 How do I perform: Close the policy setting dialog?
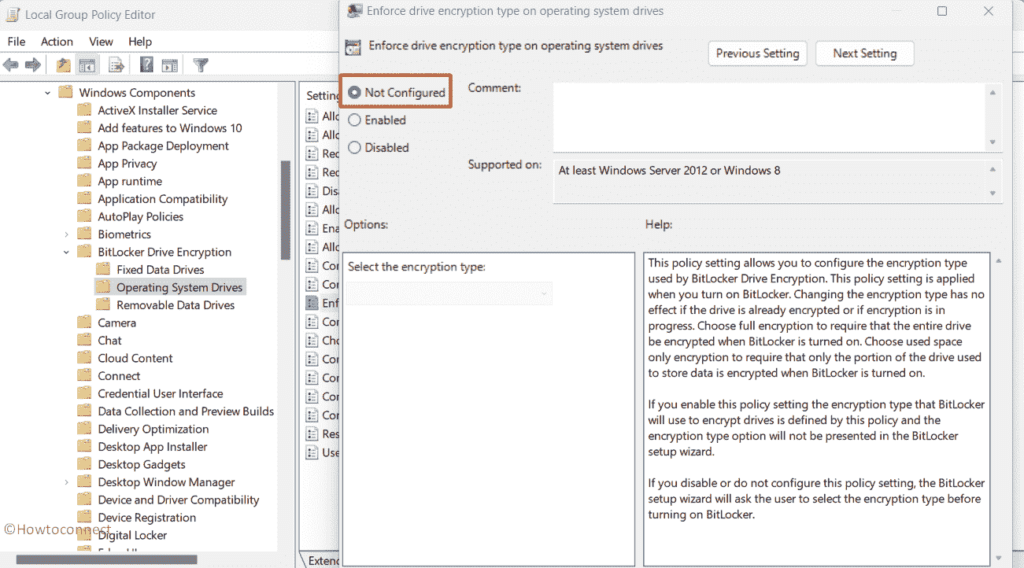(988, 11)
